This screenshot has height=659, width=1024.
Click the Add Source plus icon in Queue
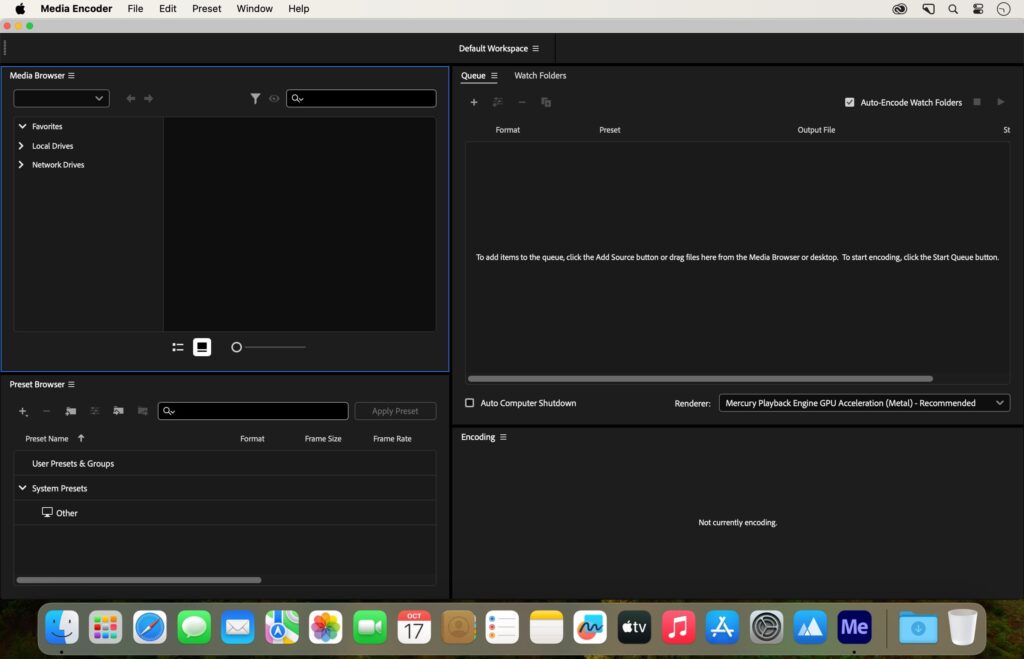point(474,102)
